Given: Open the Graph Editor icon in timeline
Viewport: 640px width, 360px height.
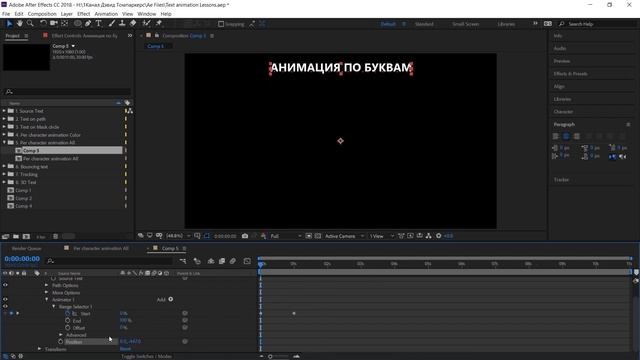Looking at the screenshot, I should pyautogui.click(x=247, y=261).
